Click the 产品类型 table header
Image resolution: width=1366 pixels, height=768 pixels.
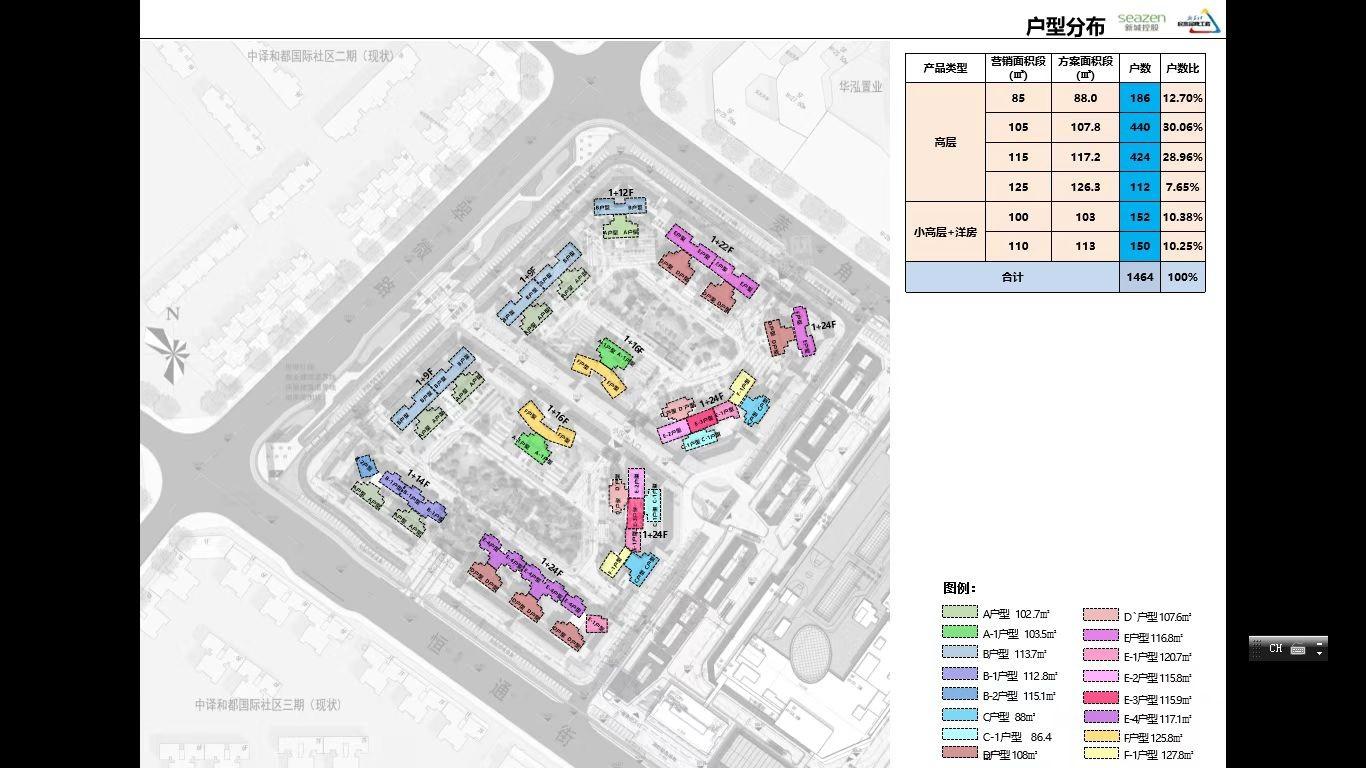point(945,68)
